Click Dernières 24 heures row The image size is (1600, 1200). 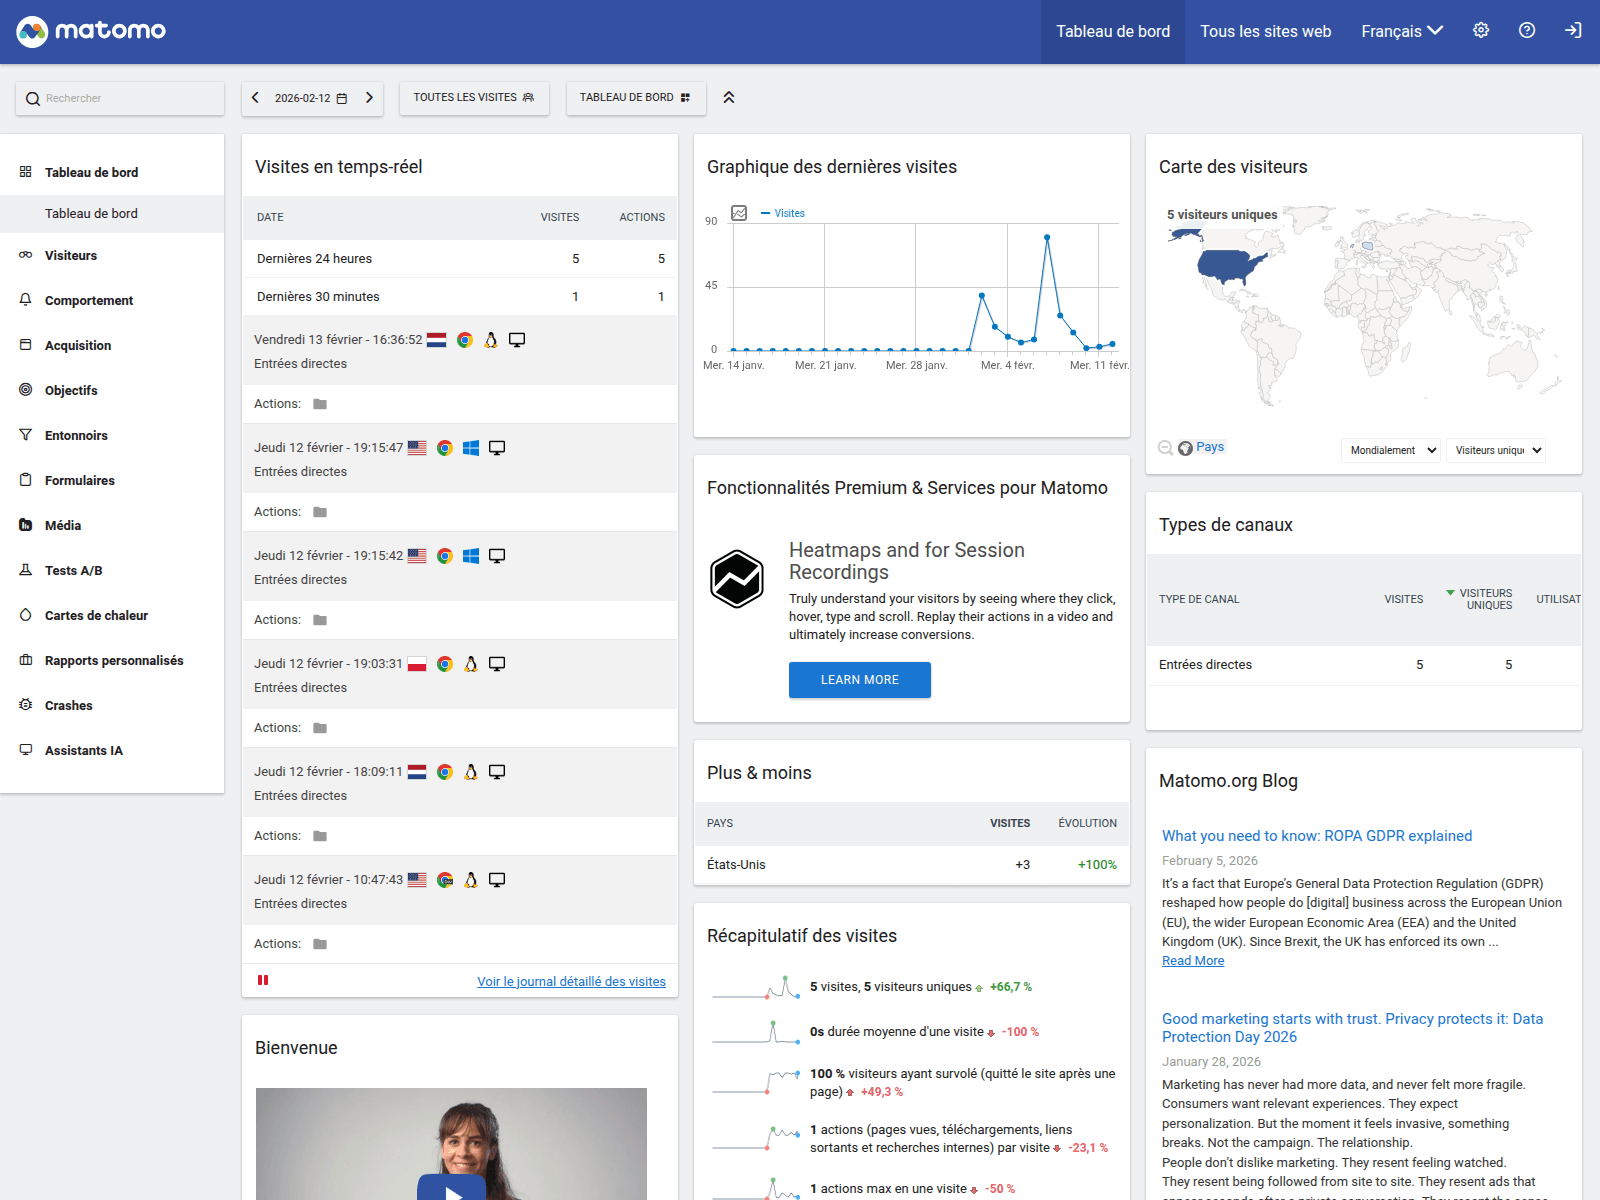[460, 259]
